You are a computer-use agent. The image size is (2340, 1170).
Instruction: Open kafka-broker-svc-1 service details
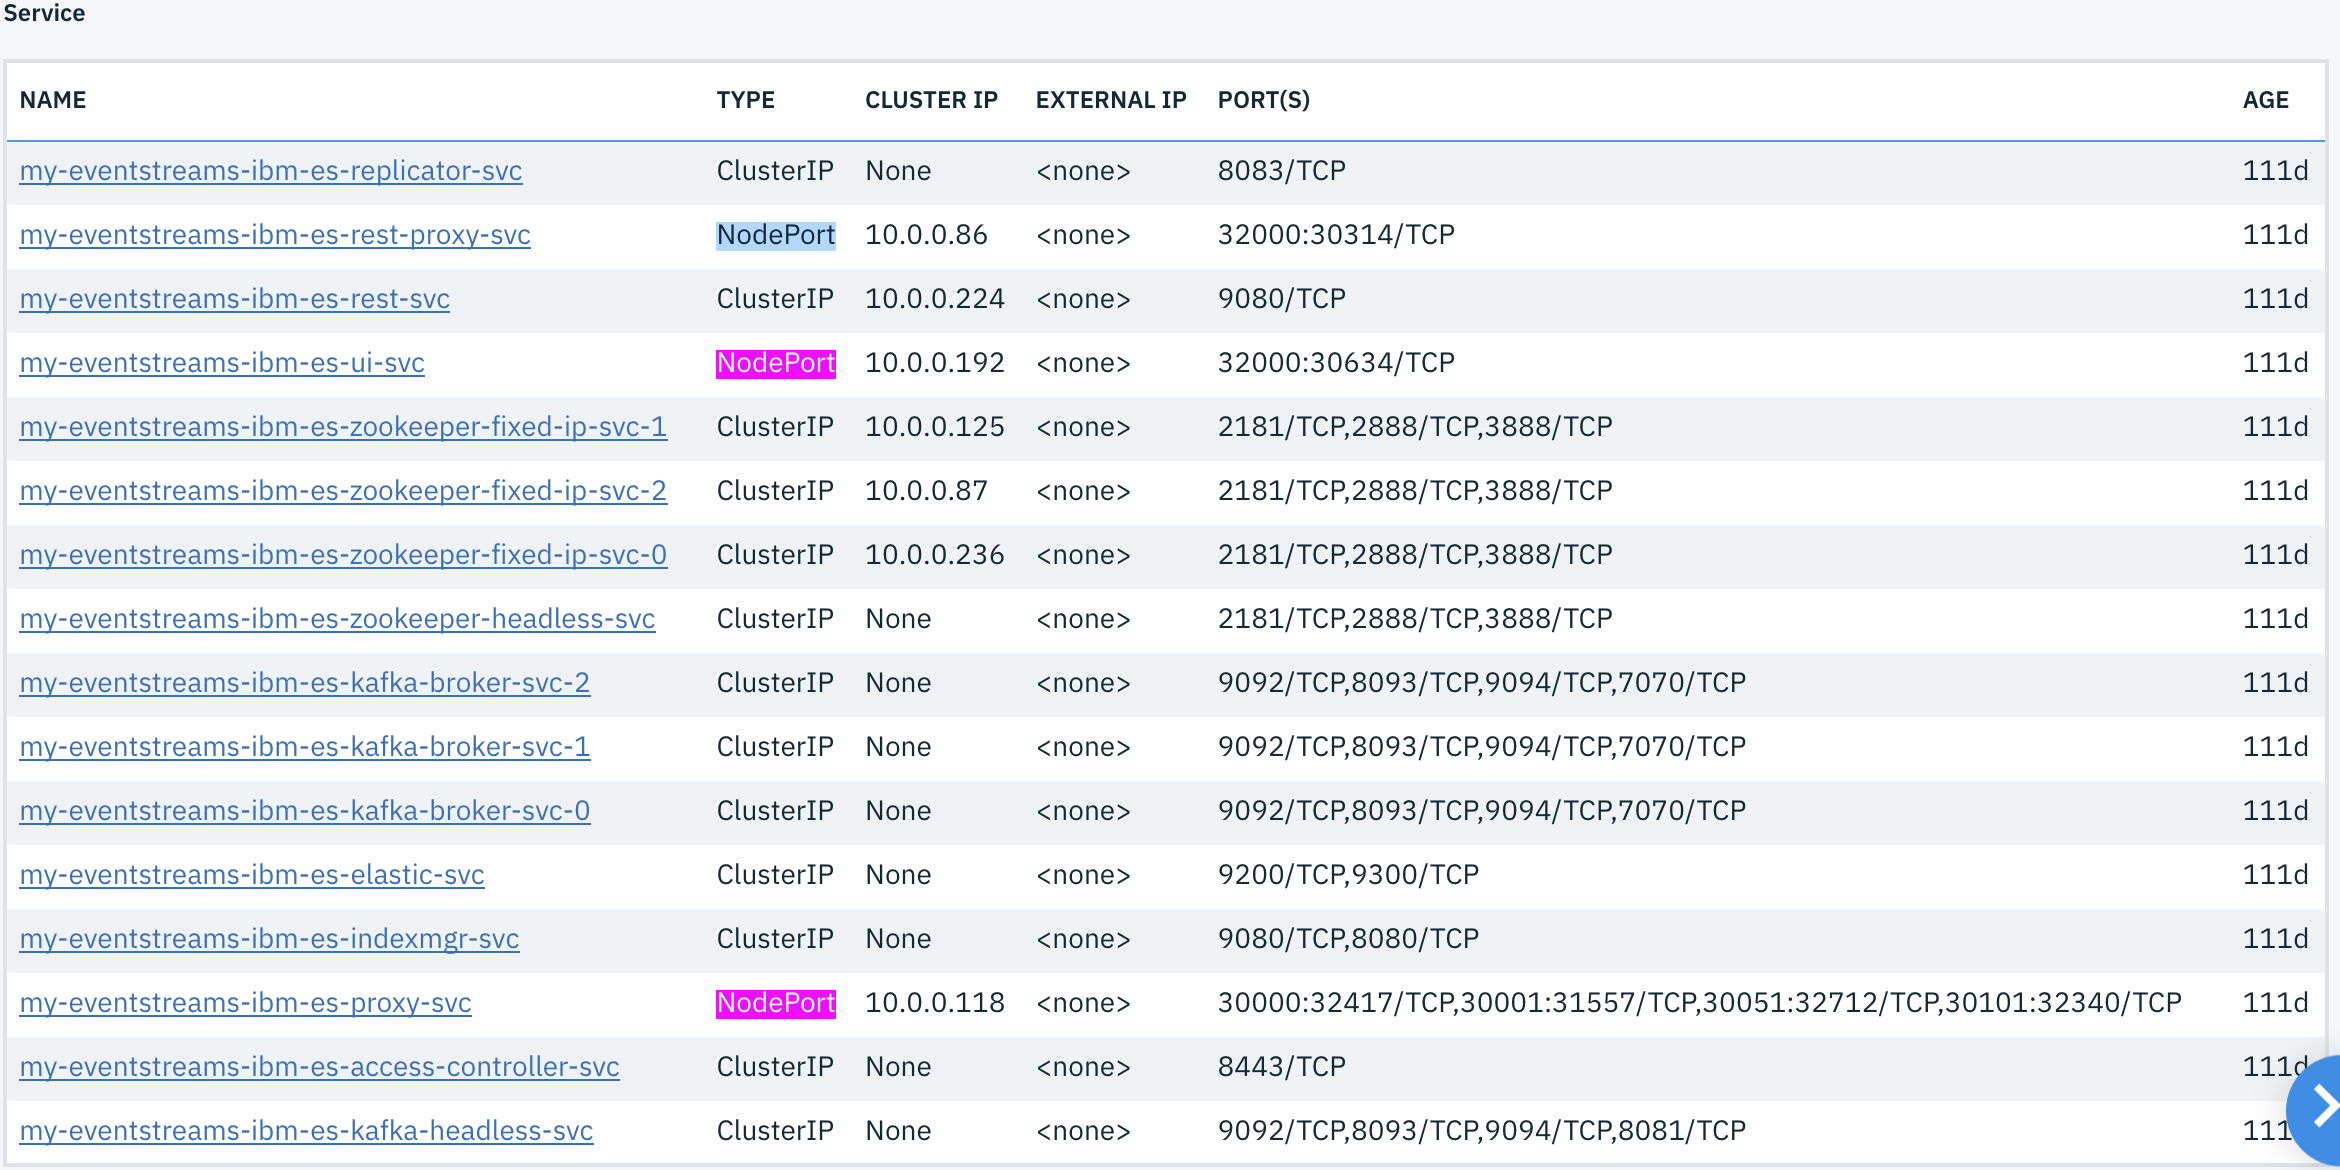(304, 746)
